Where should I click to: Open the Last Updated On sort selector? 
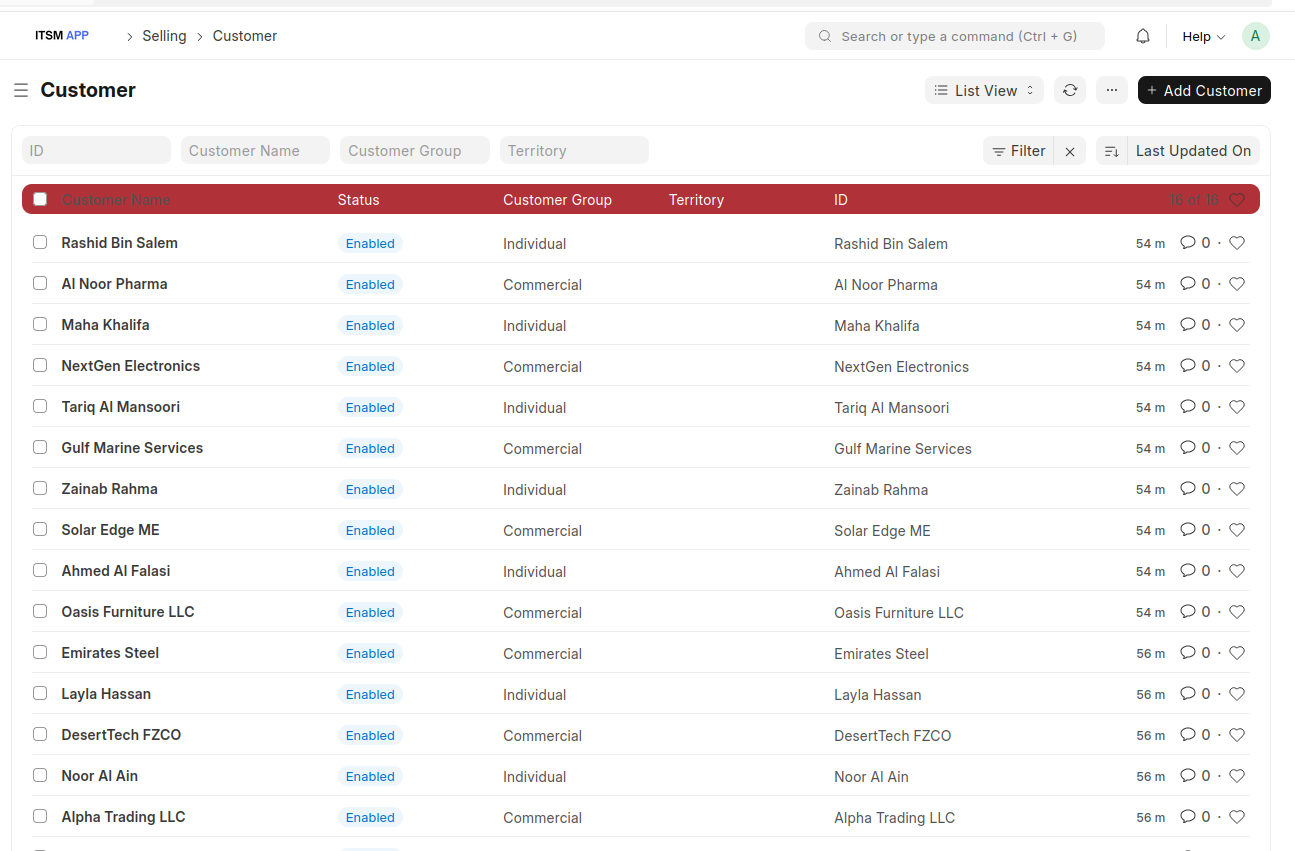tap(1193, 150)
